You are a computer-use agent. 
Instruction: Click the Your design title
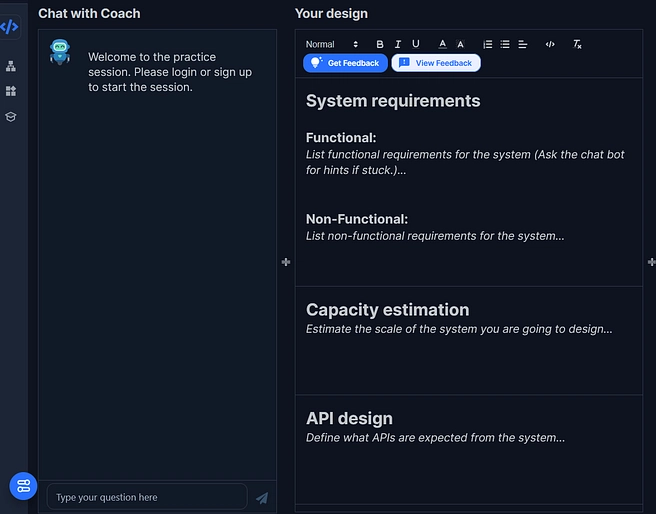(331, 13)
